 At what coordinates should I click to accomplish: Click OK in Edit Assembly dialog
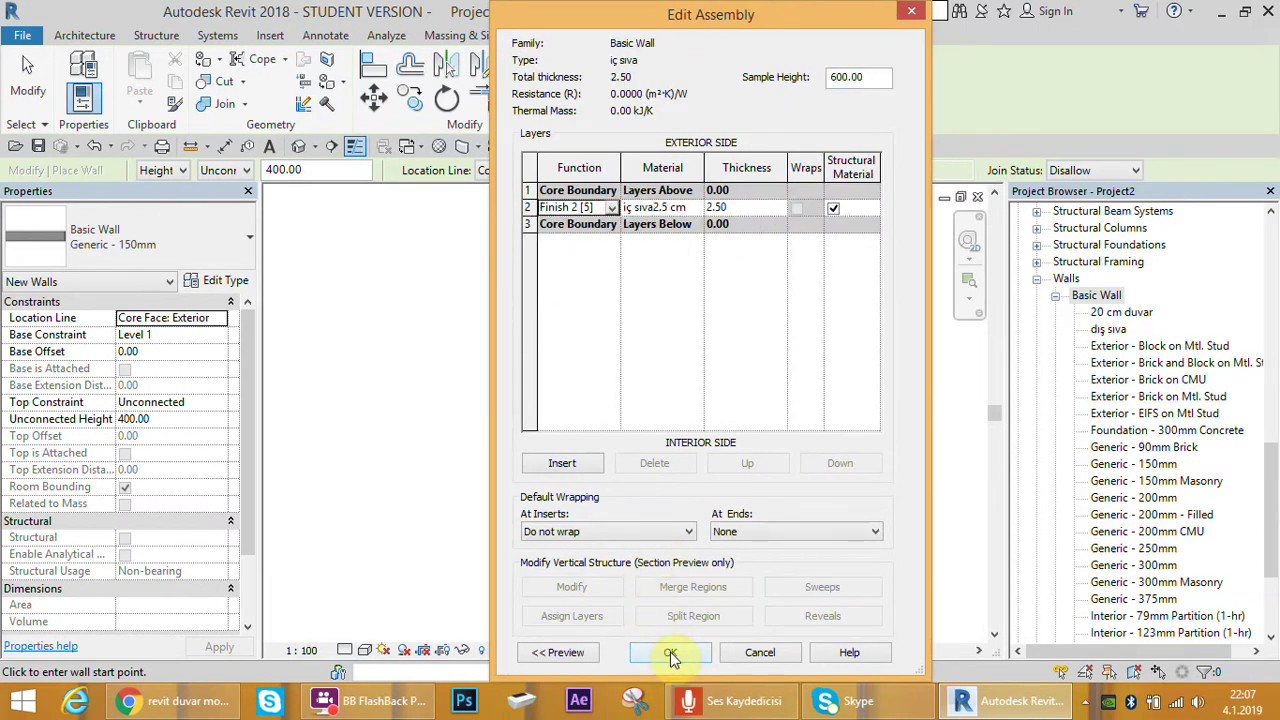670,653
